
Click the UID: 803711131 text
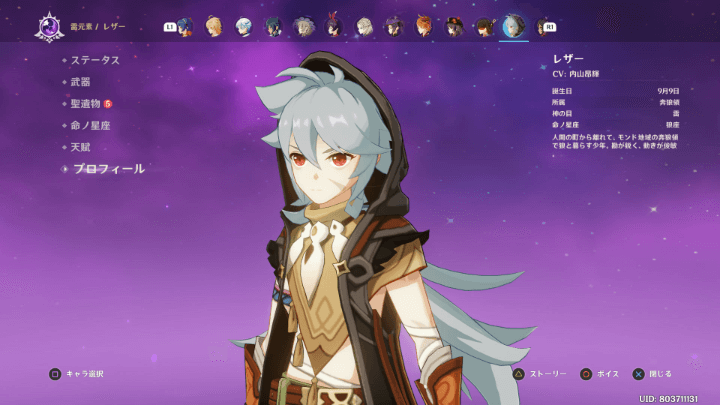click(669, 399)
